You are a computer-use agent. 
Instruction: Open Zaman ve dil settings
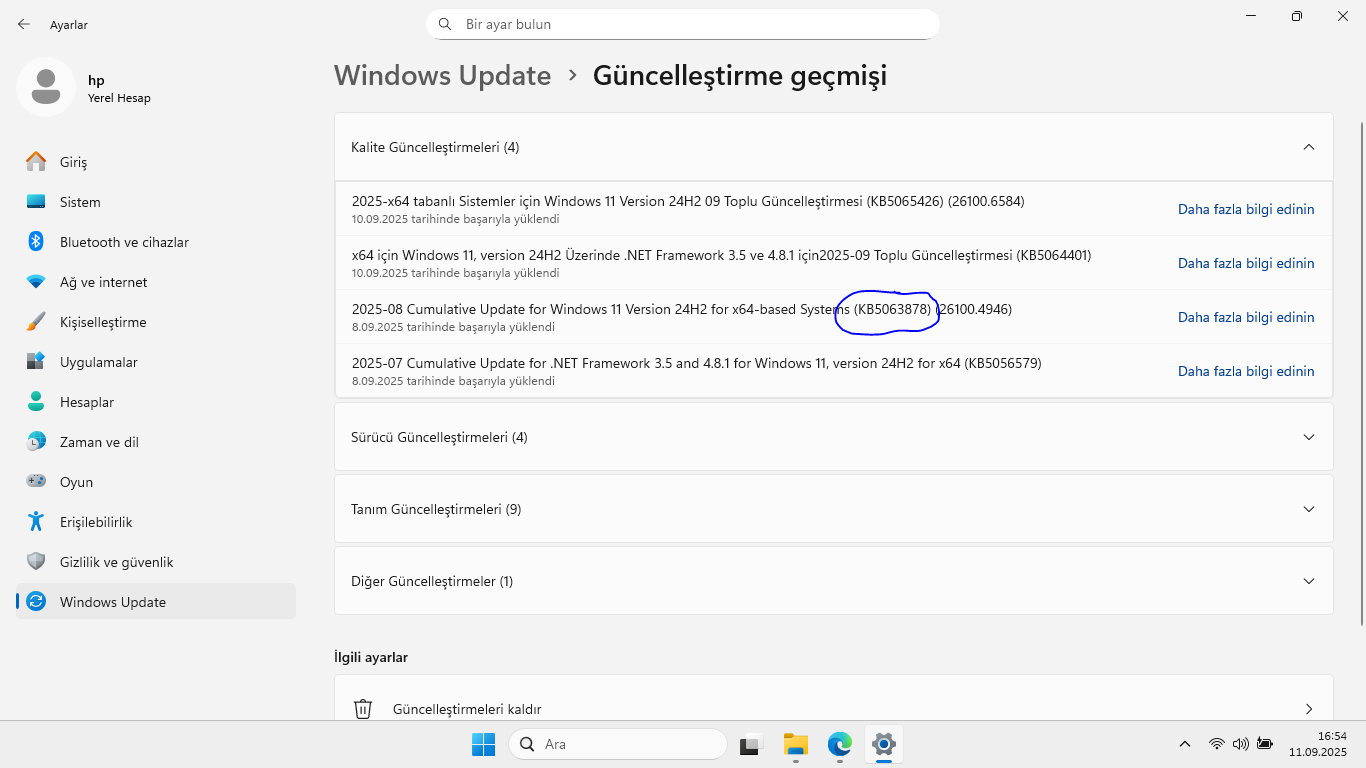(x=156, y=442)
